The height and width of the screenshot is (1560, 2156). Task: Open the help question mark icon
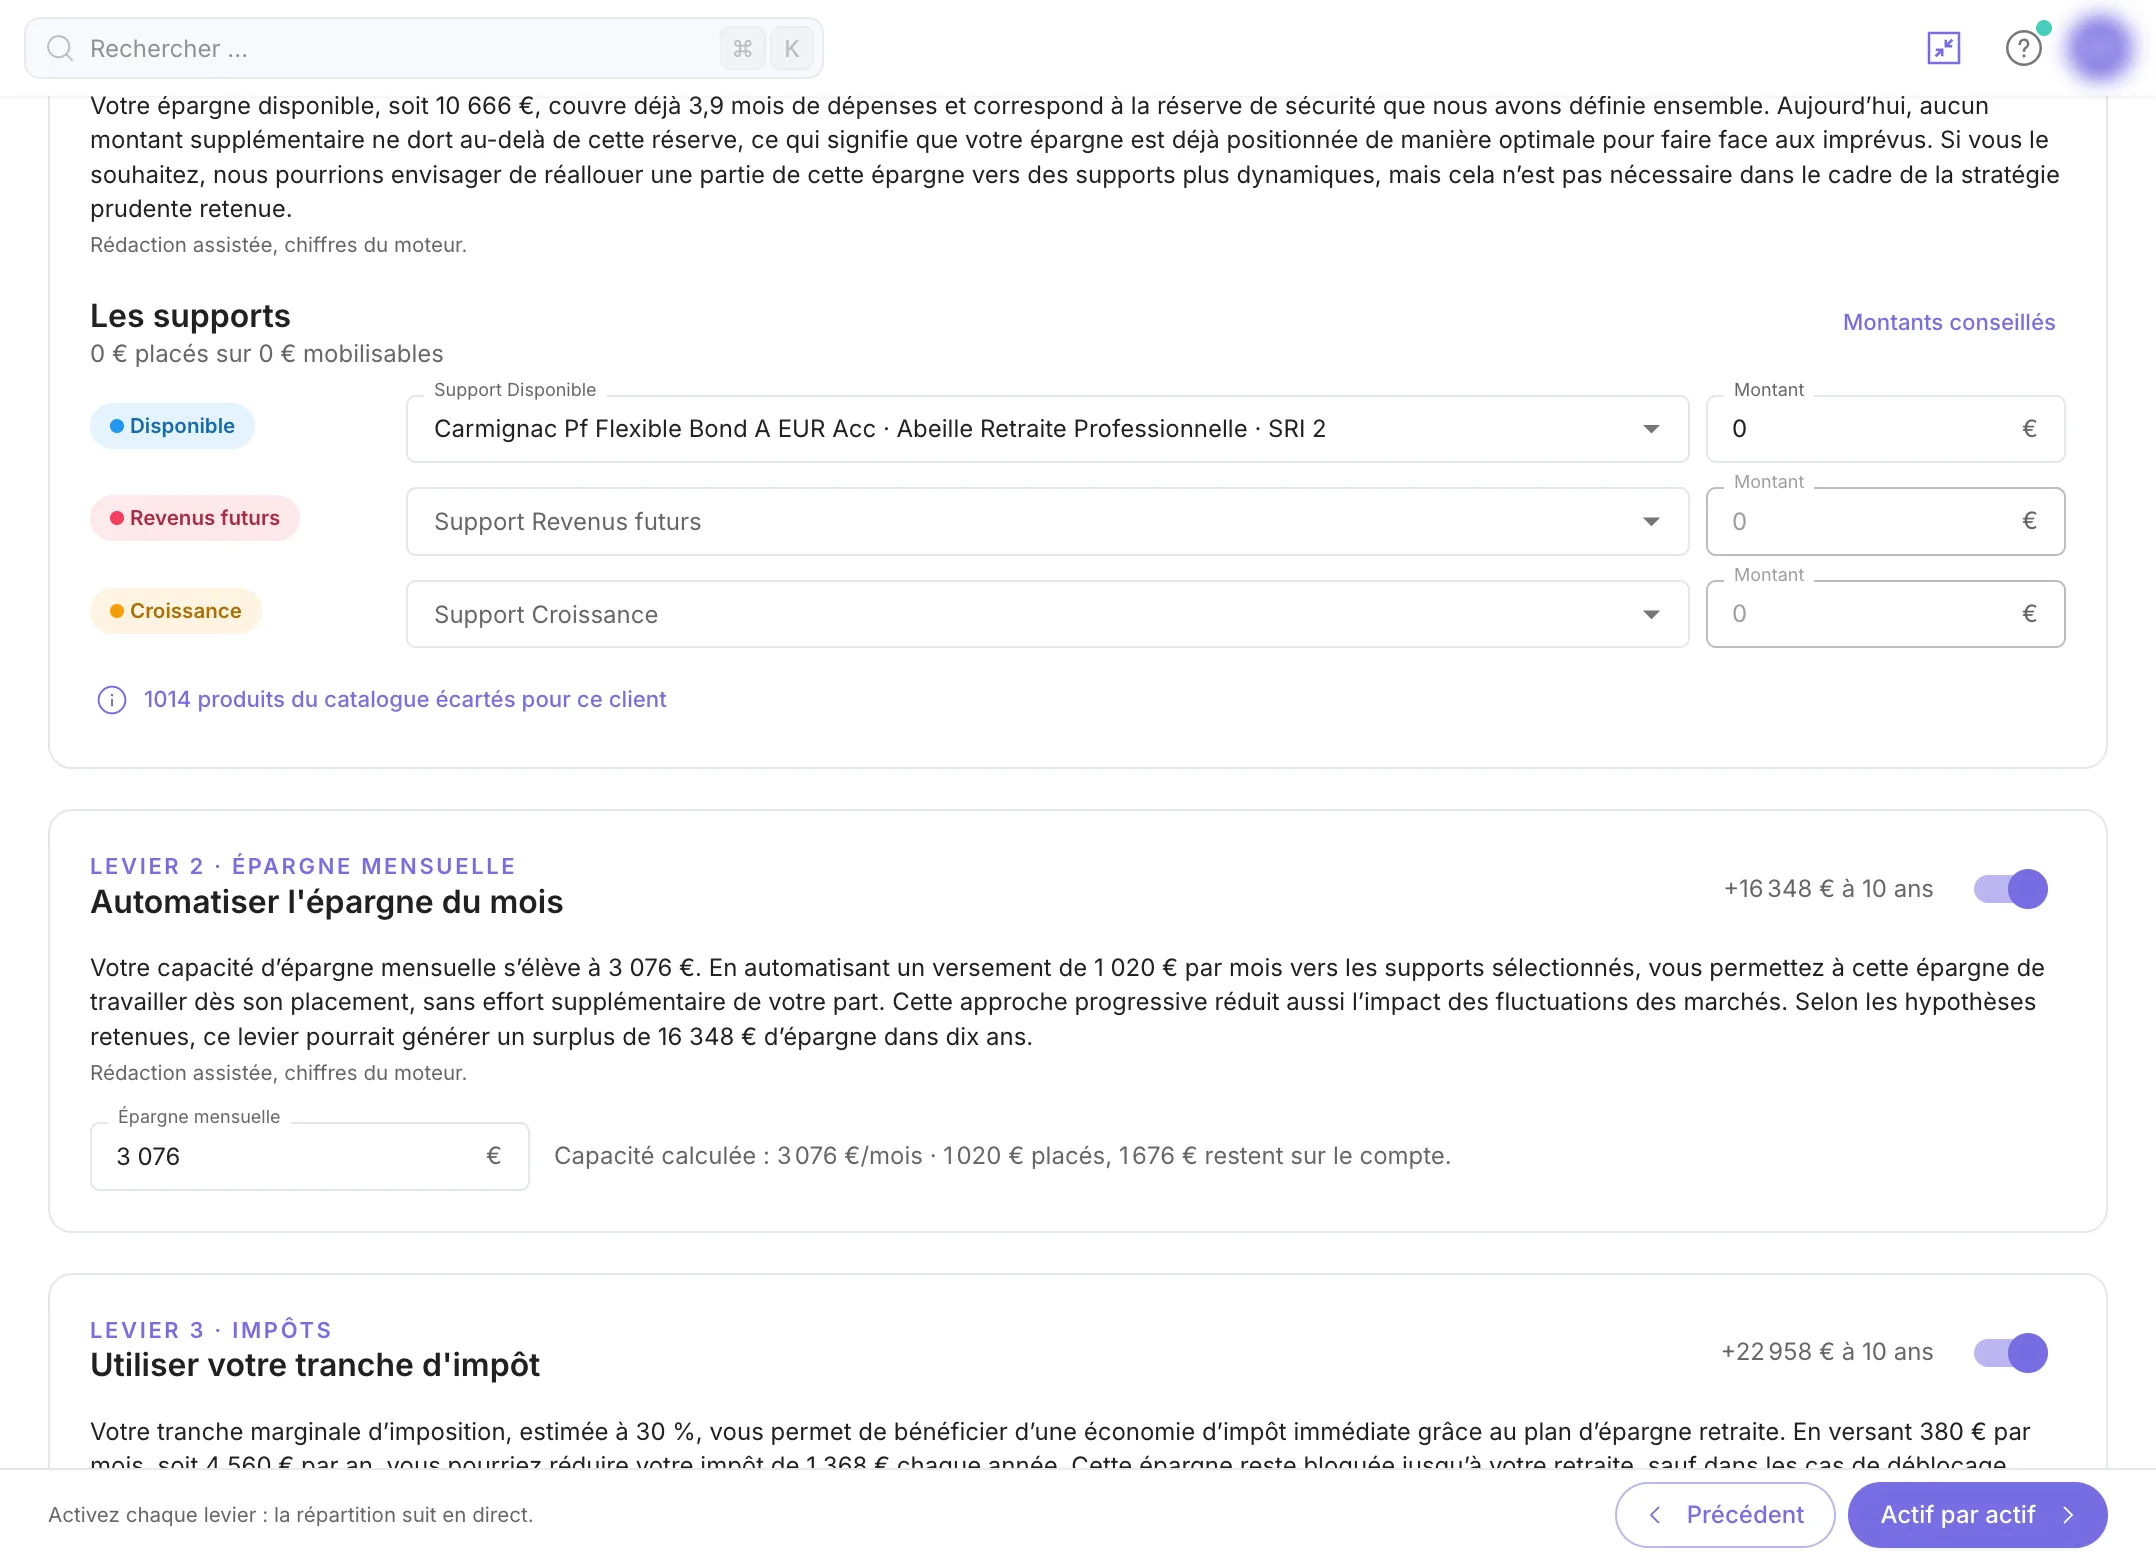click(x=2023, y=48)
